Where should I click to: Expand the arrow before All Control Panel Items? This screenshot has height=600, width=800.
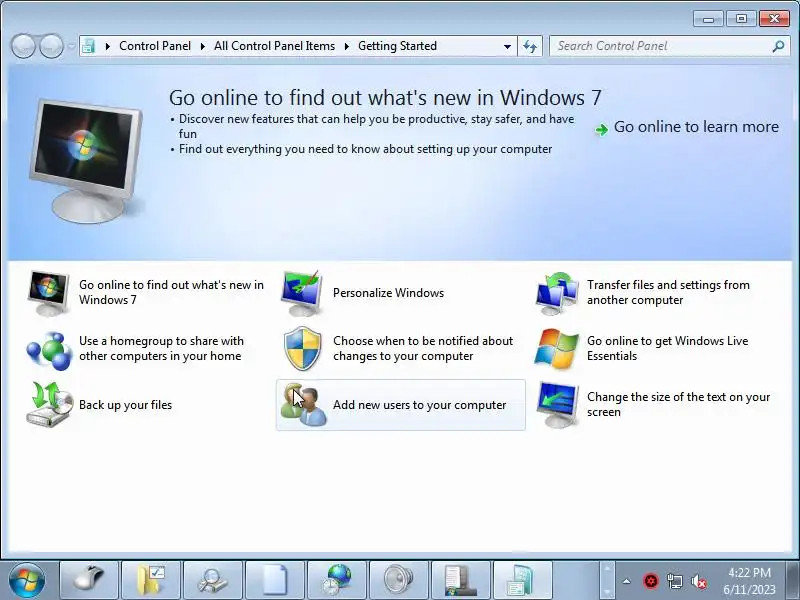[203, 46]
